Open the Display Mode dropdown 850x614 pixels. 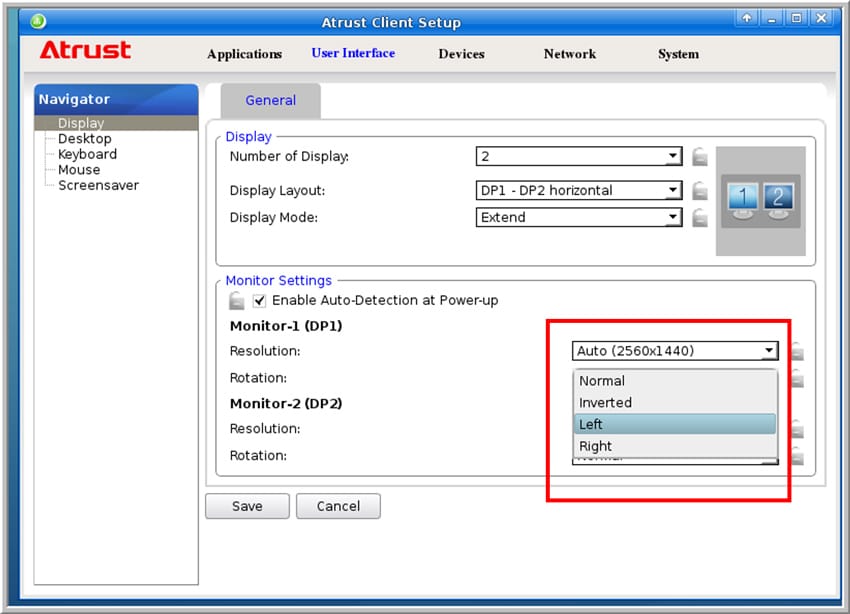pos(578,218)
